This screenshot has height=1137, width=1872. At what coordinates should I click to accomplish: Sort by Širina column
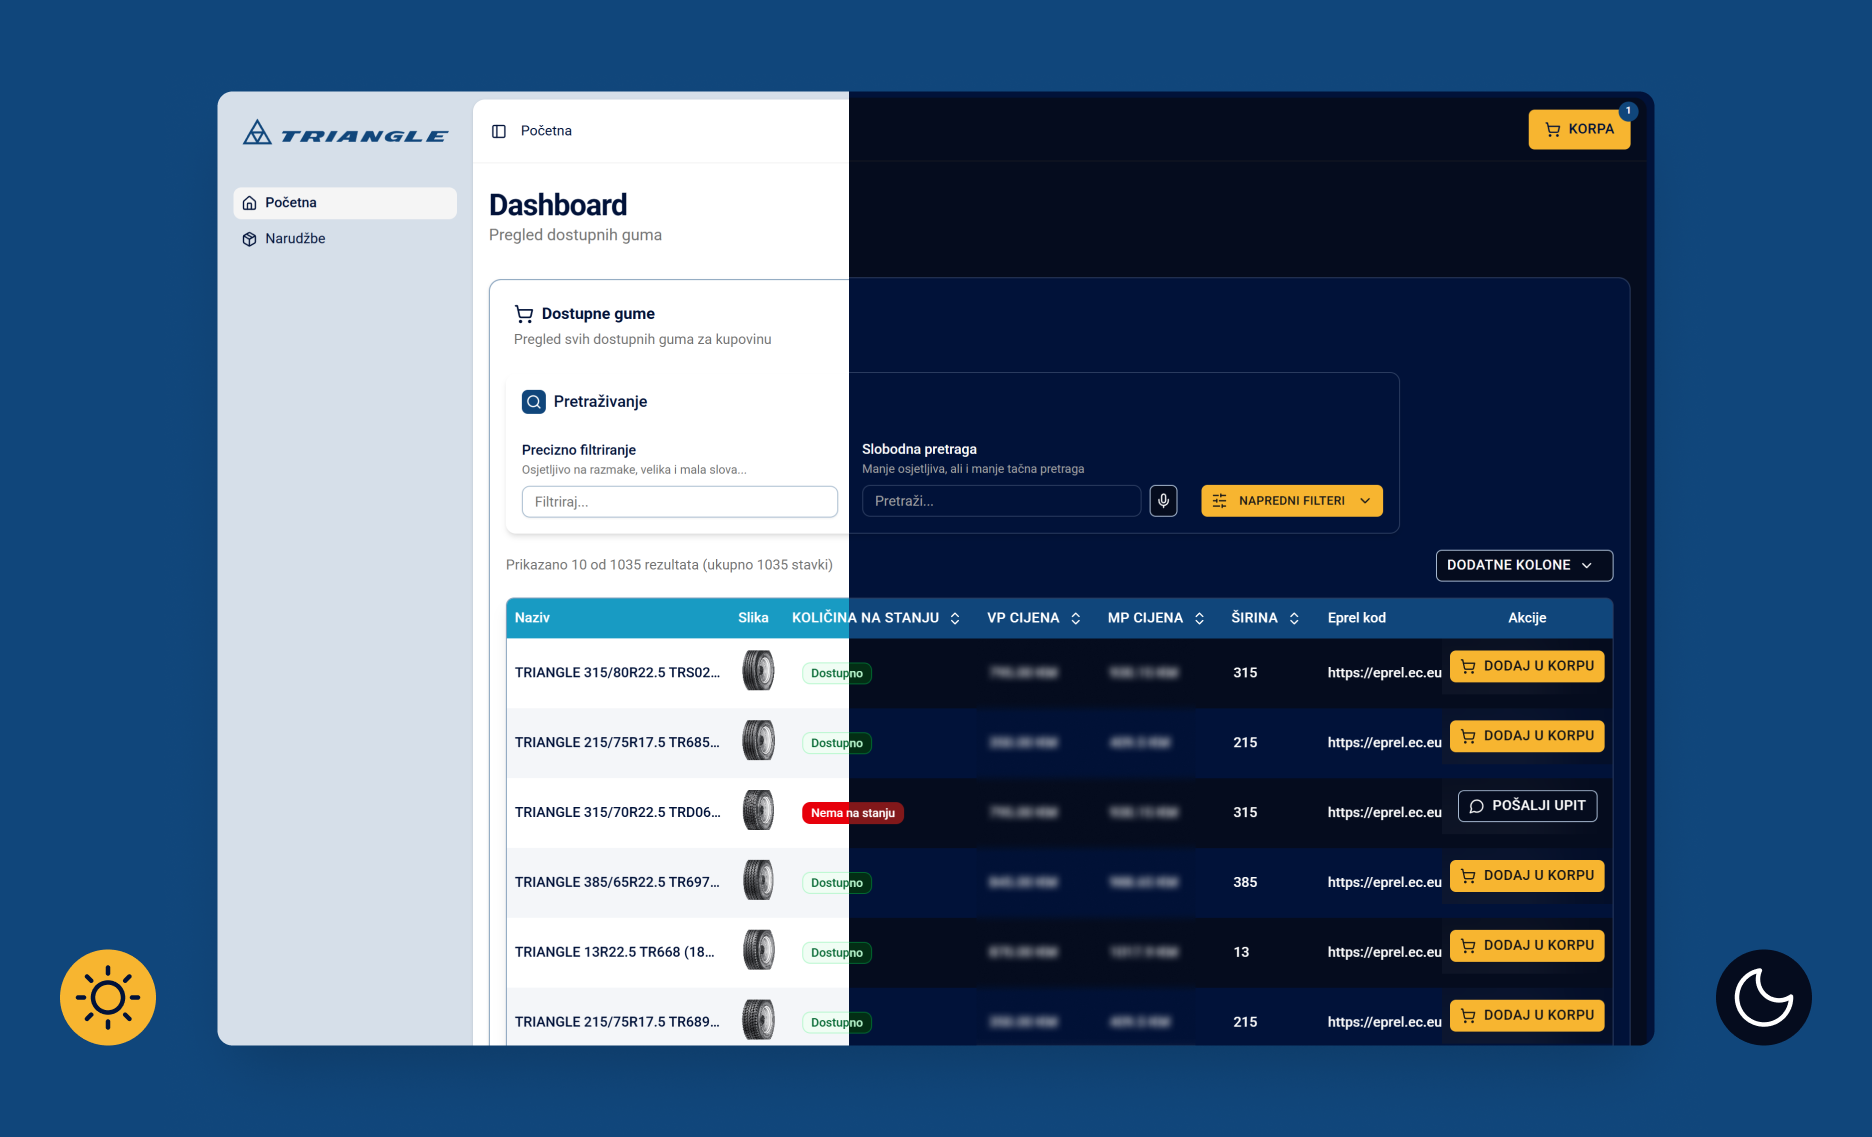tap(1265, 618)
